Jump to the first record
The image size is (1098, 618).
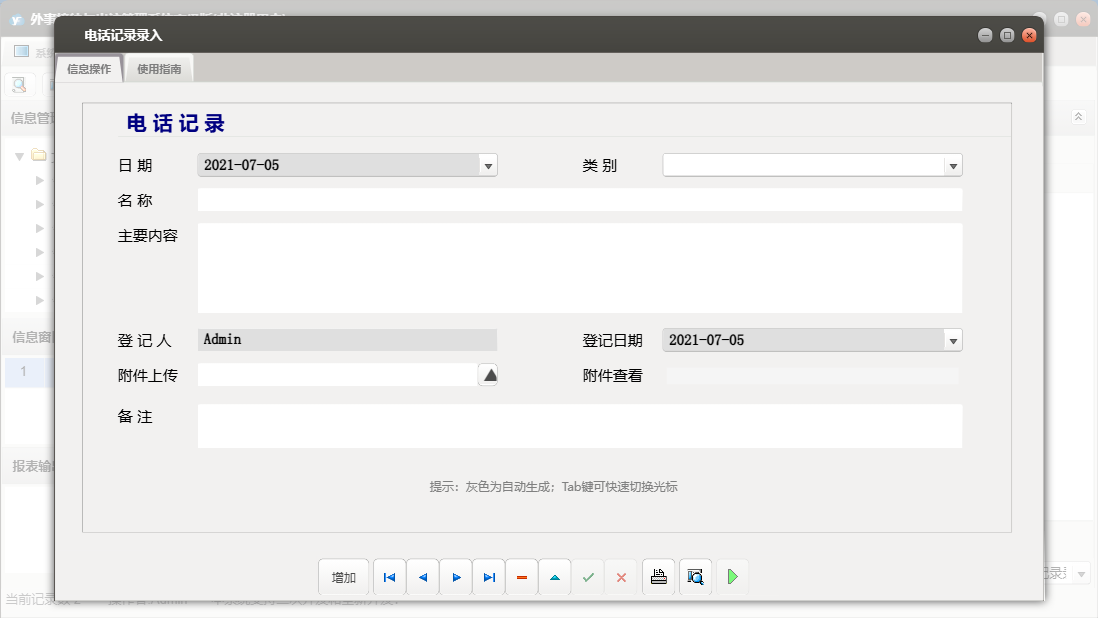click(389, 577)
